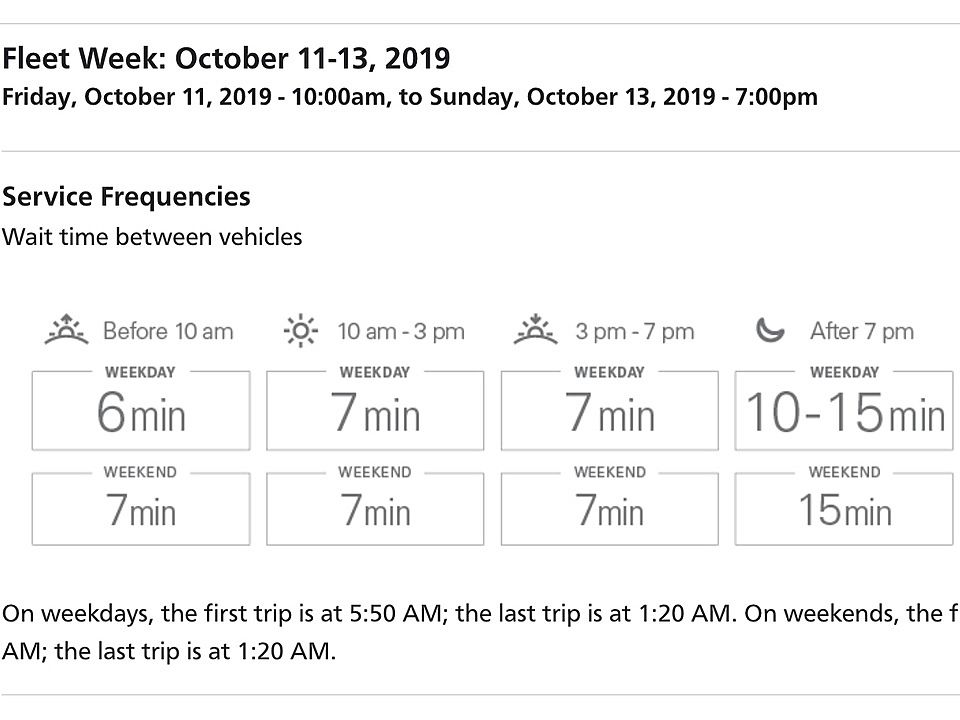Click the Friday, October 11 date range text

click(x=410, y=97)
